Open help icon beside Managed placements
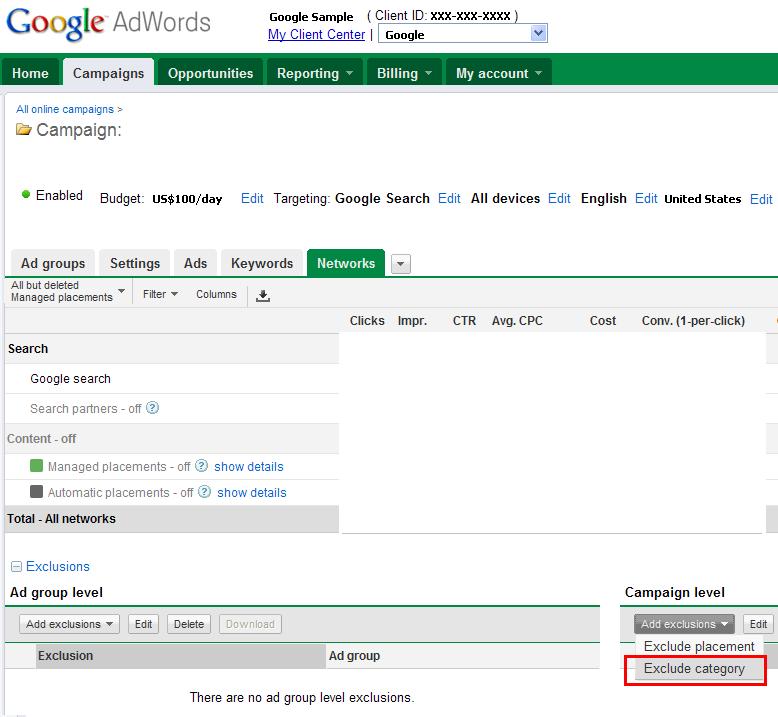This screenshot has height=717, width=778. click(x=201, y=466)
